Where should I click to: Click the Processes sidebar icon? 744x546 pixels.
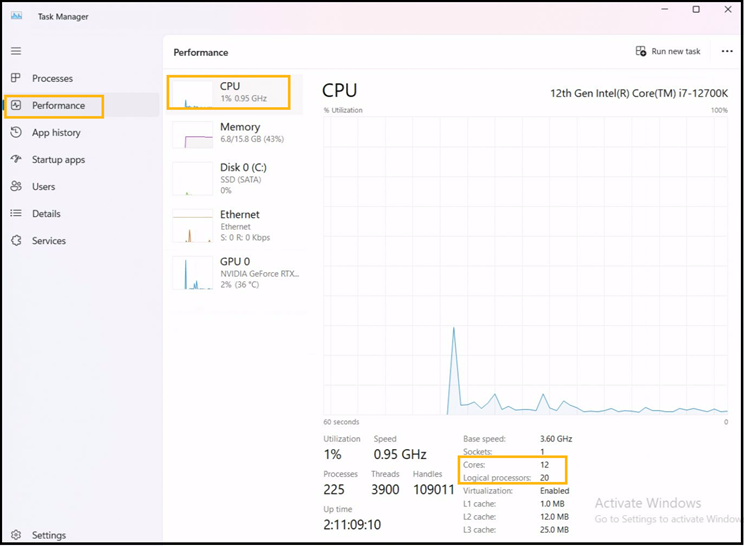pyautogui.click(x=16, y=78)
